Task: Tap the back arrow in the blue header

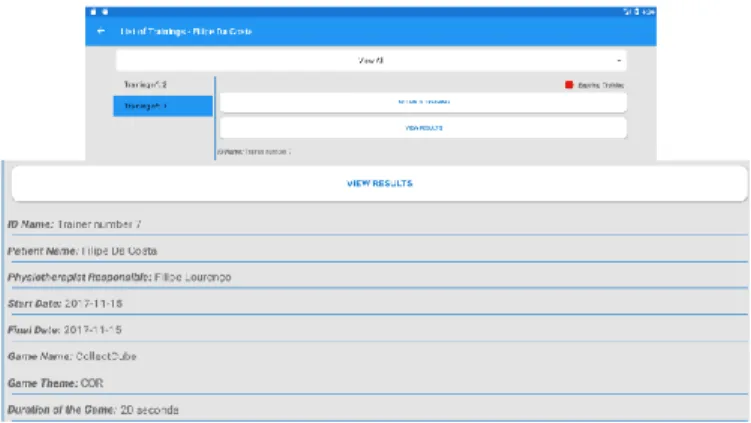Action: (x=101, y=31)
